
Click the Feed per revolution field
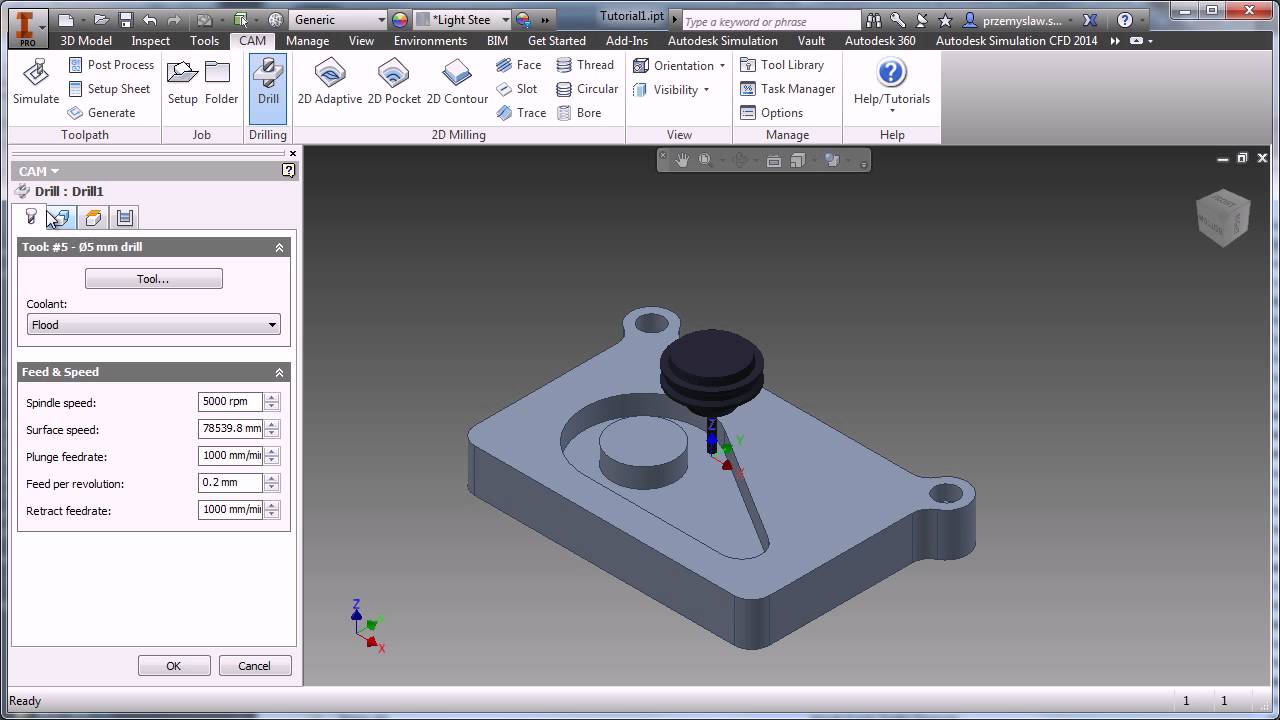(231, 482)
